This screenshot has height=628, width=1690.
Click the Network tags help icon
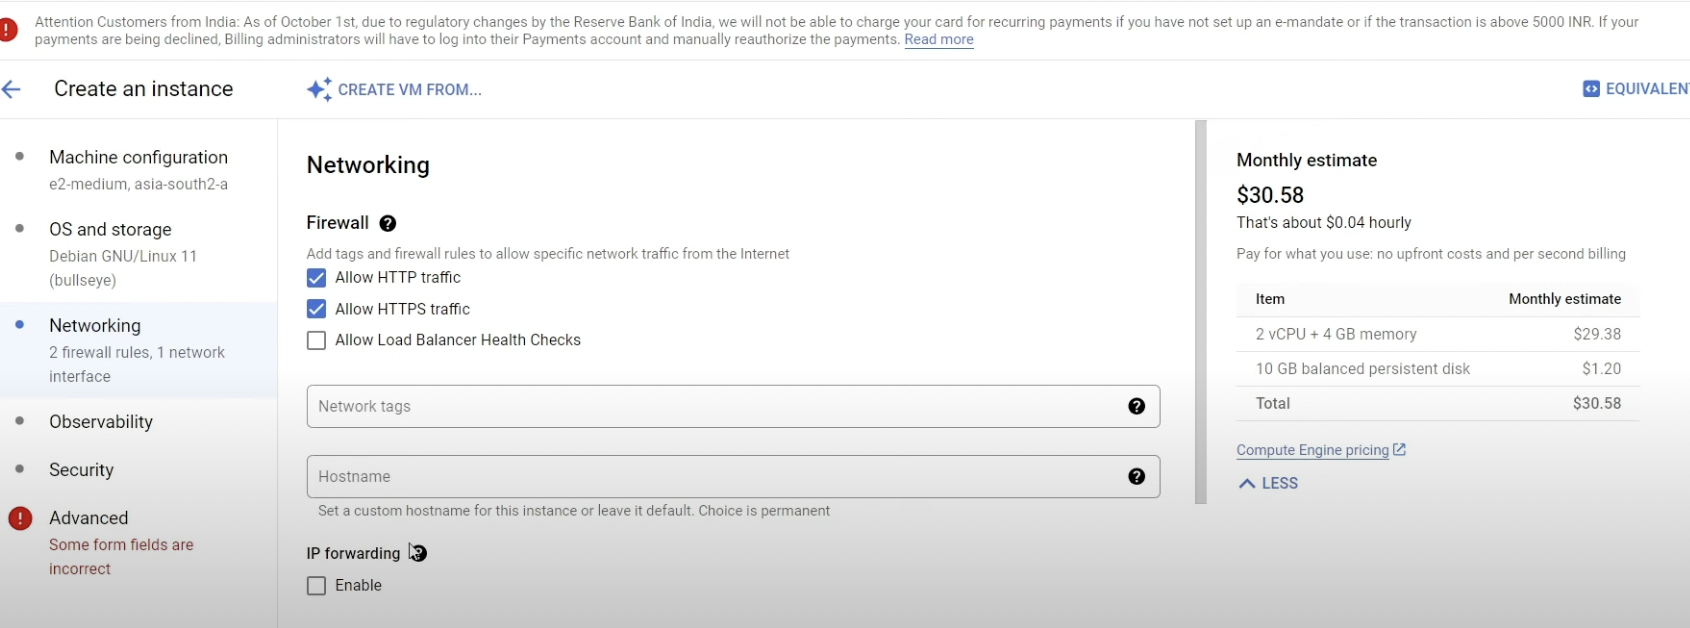[x=1136, y=406]
